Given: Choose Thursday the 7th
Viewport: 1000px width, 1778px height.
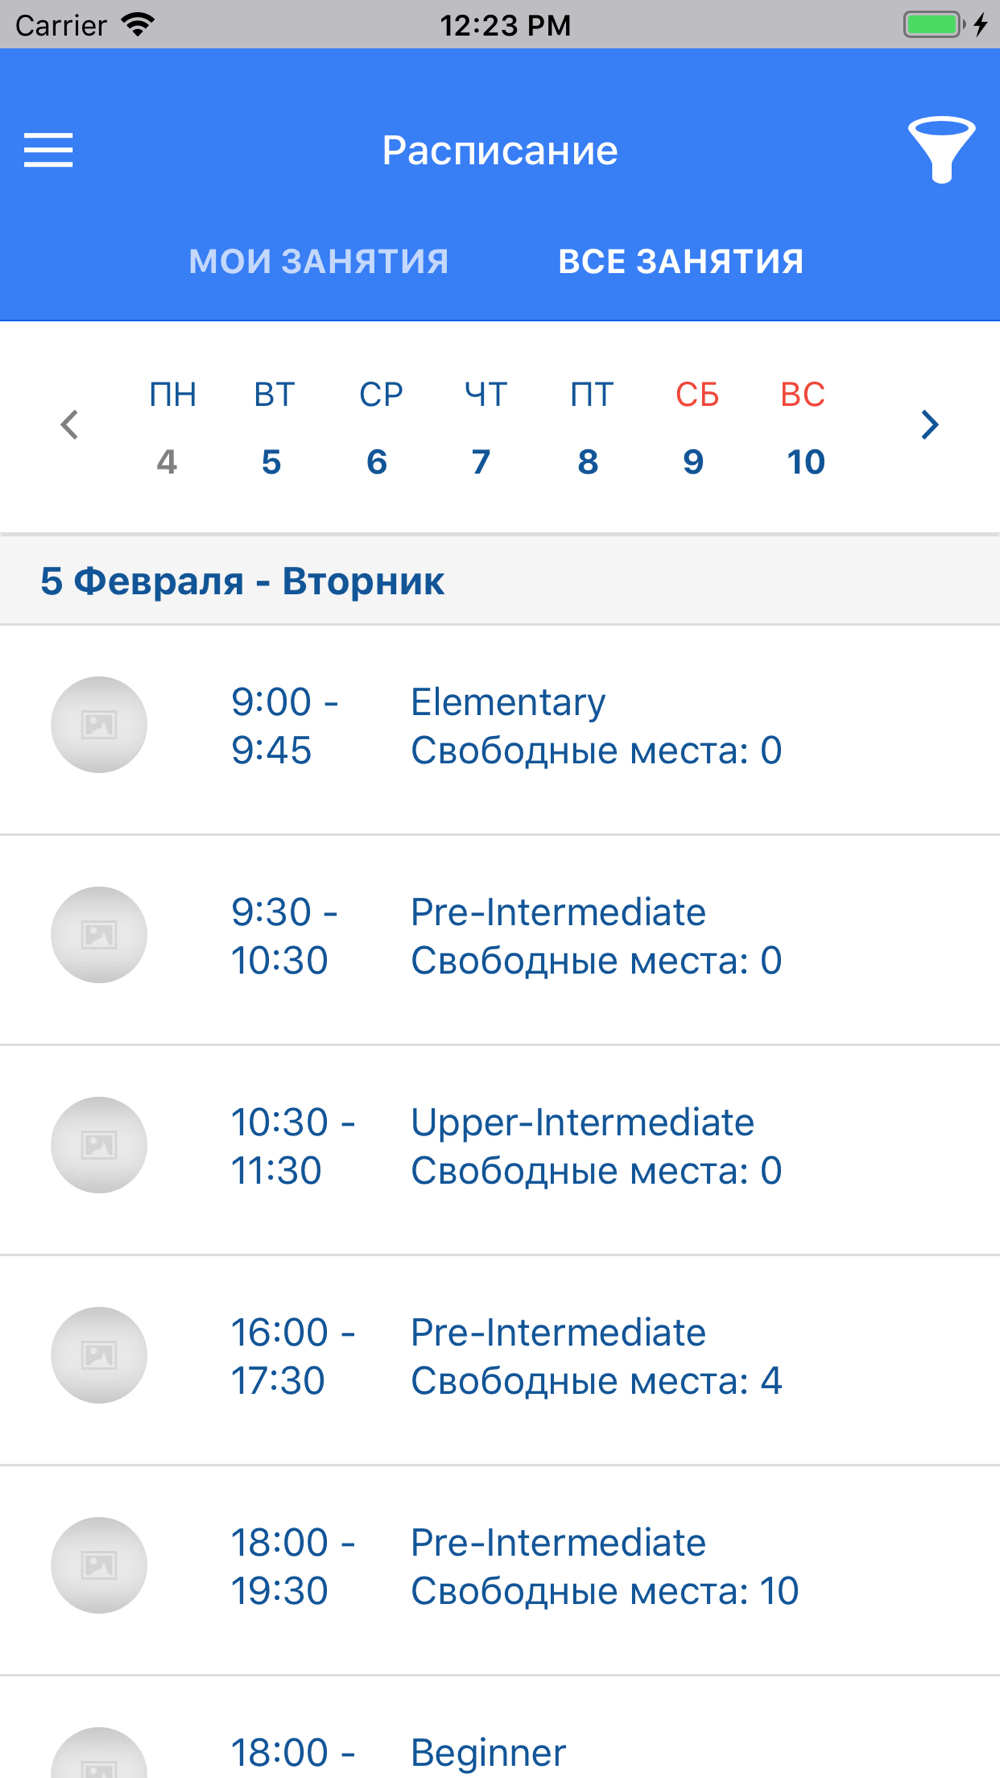Looking at the screenshot, I should (x=483, y=428).
